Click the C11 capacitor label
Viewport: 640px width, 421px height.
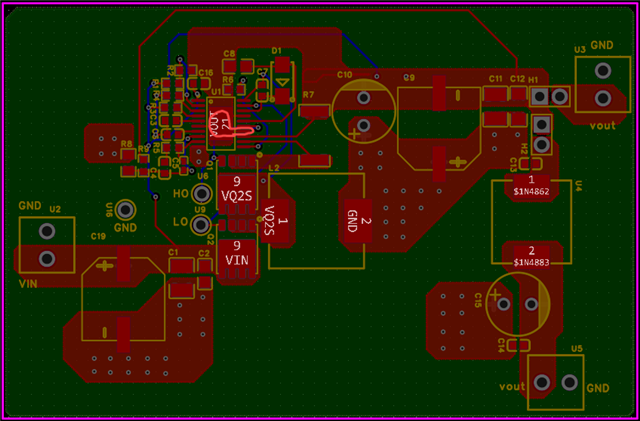(x=496, y=78)
